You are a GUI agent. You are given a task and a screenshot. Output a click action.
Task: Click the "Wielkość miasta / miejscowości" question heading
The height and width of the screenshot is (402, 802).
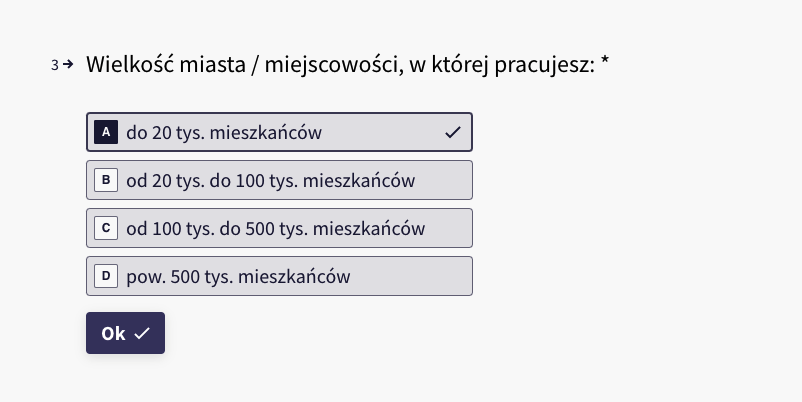(242, 65)
